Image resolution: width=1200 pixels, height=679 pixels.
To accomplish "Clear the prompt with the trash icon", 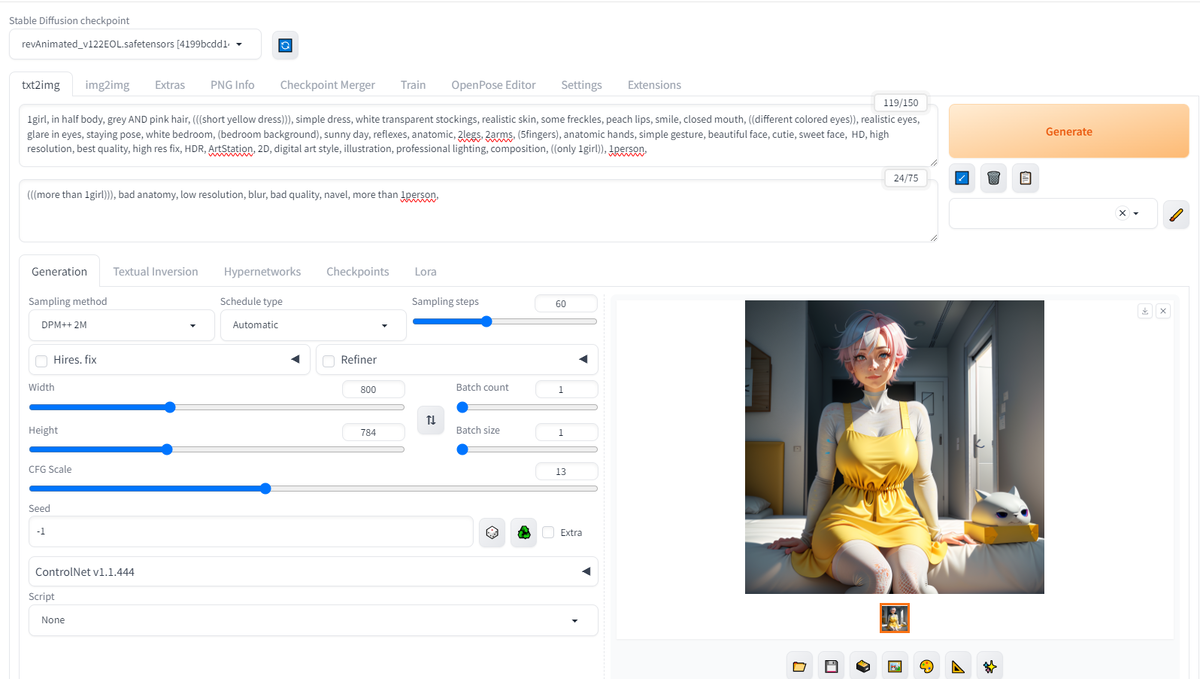I will pyautogui.click(x=993, y=178).
